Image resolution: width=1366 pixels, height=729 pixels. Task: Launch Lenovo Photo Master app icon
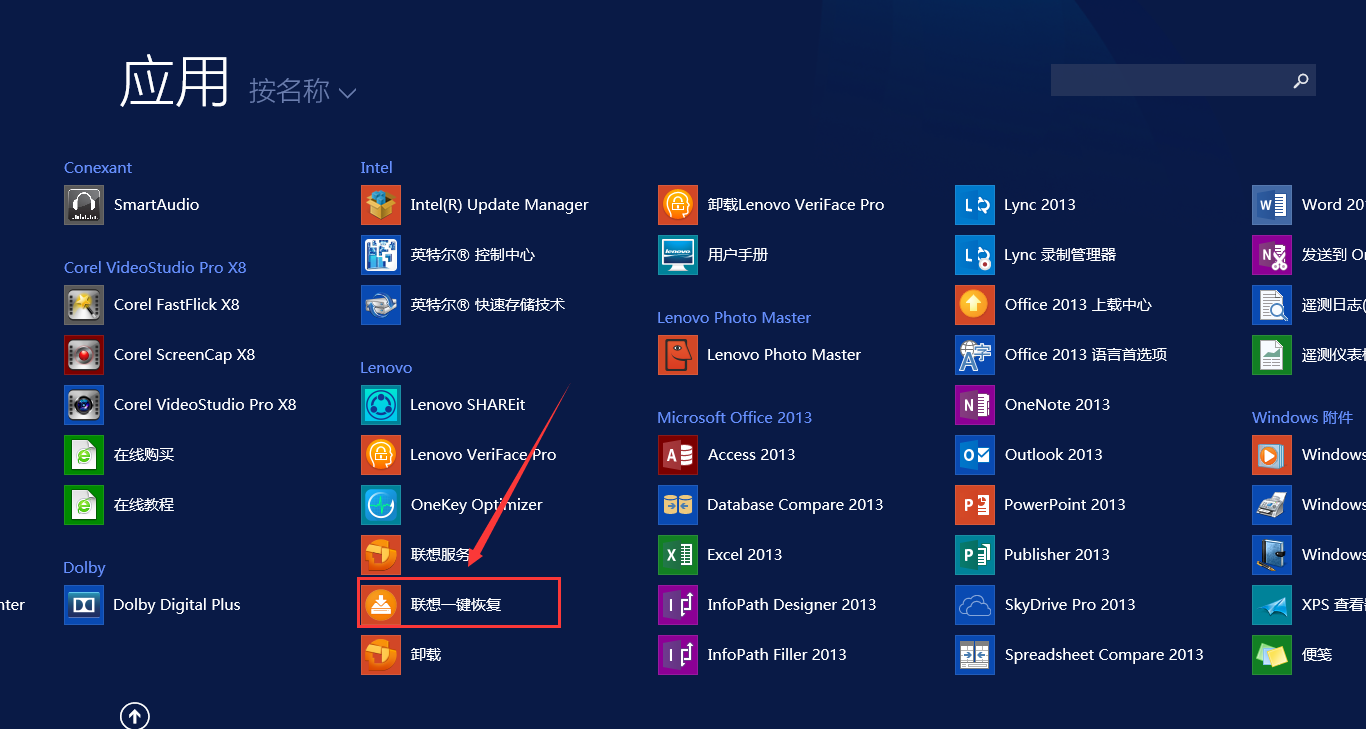coord(678,355)
